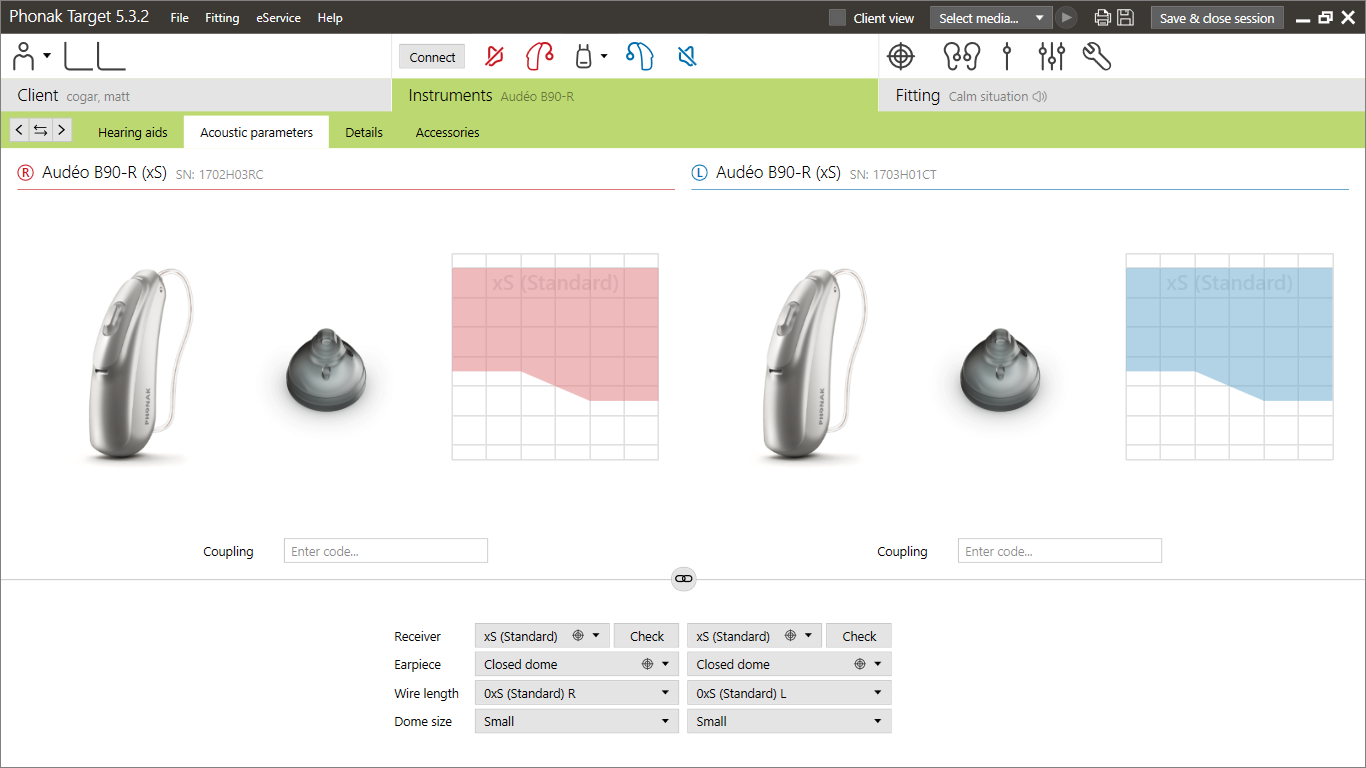1366x768 pixels.
Task: Open Wire length 0xS (Standard) R dropdown
Action: pyautogui.click(x=576, y=693)
